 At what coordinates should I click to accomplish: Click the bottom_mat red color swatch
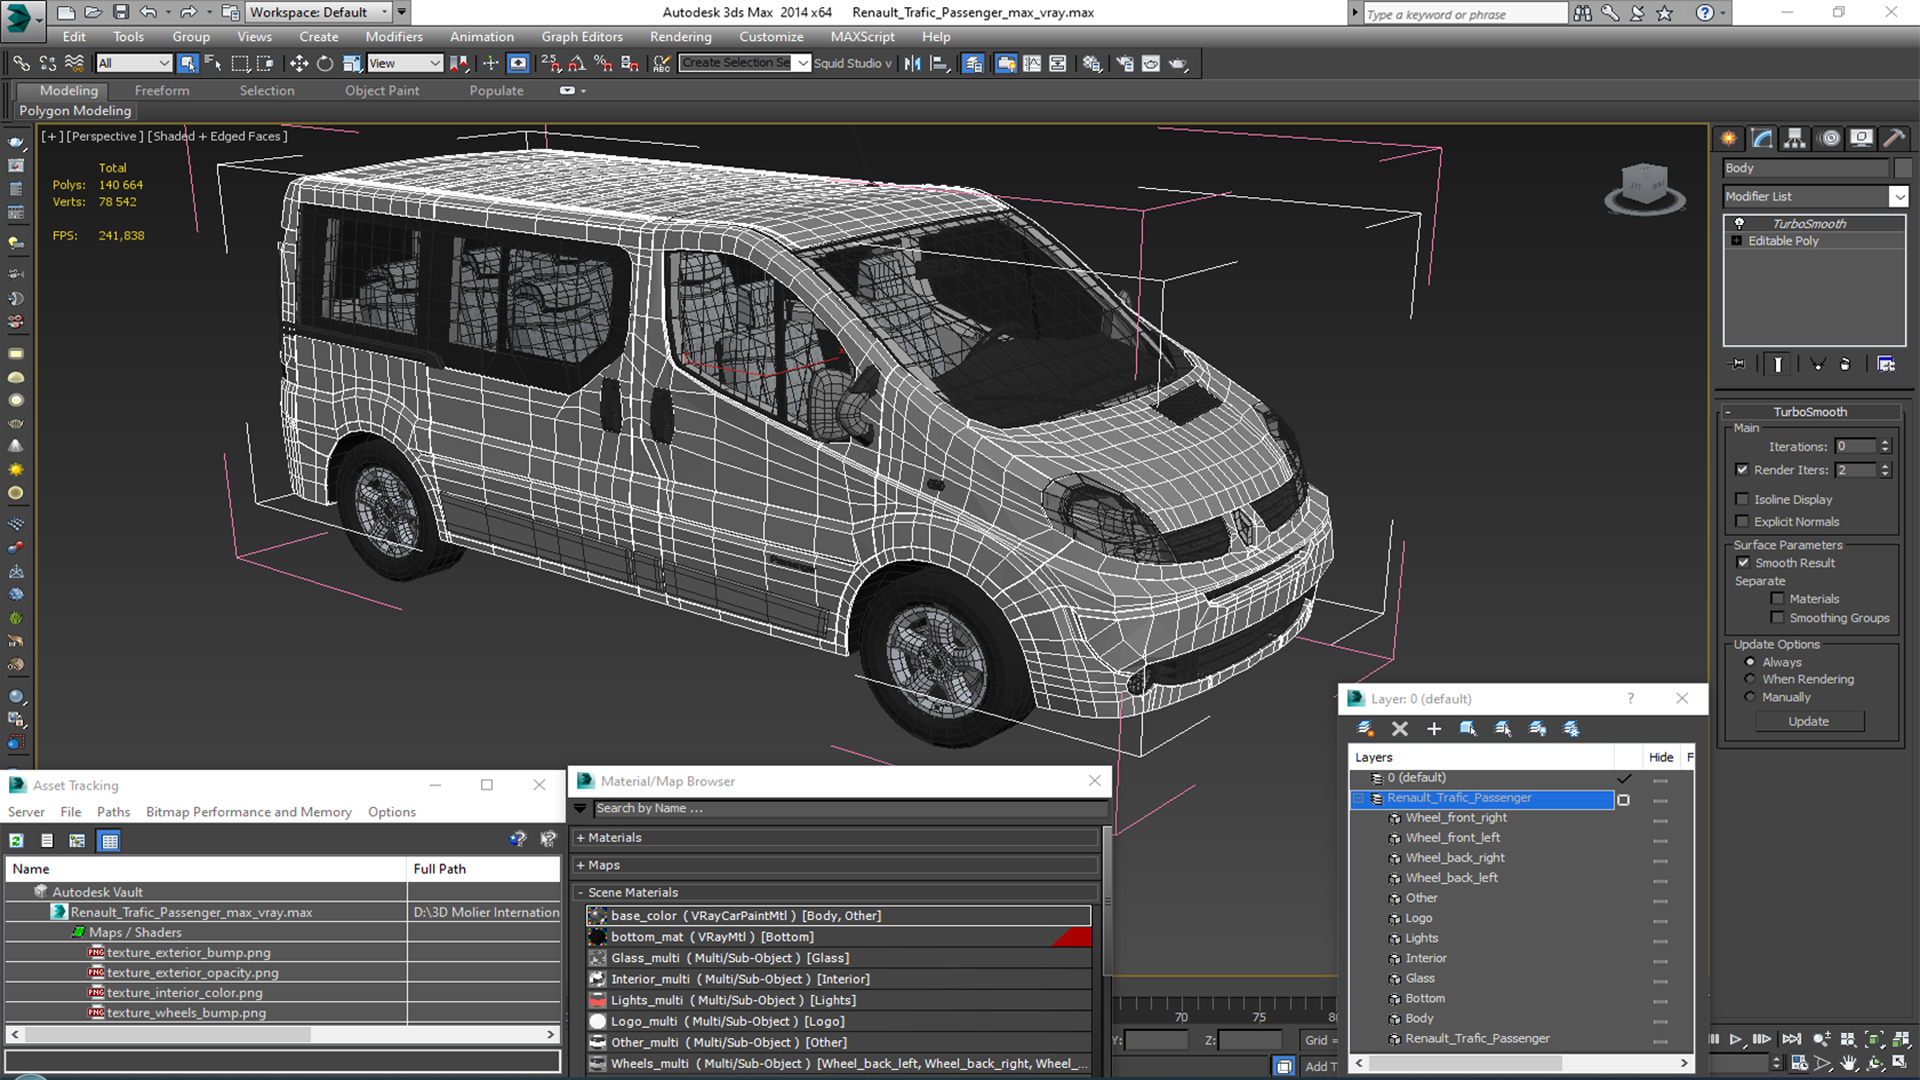[1071, 937]
